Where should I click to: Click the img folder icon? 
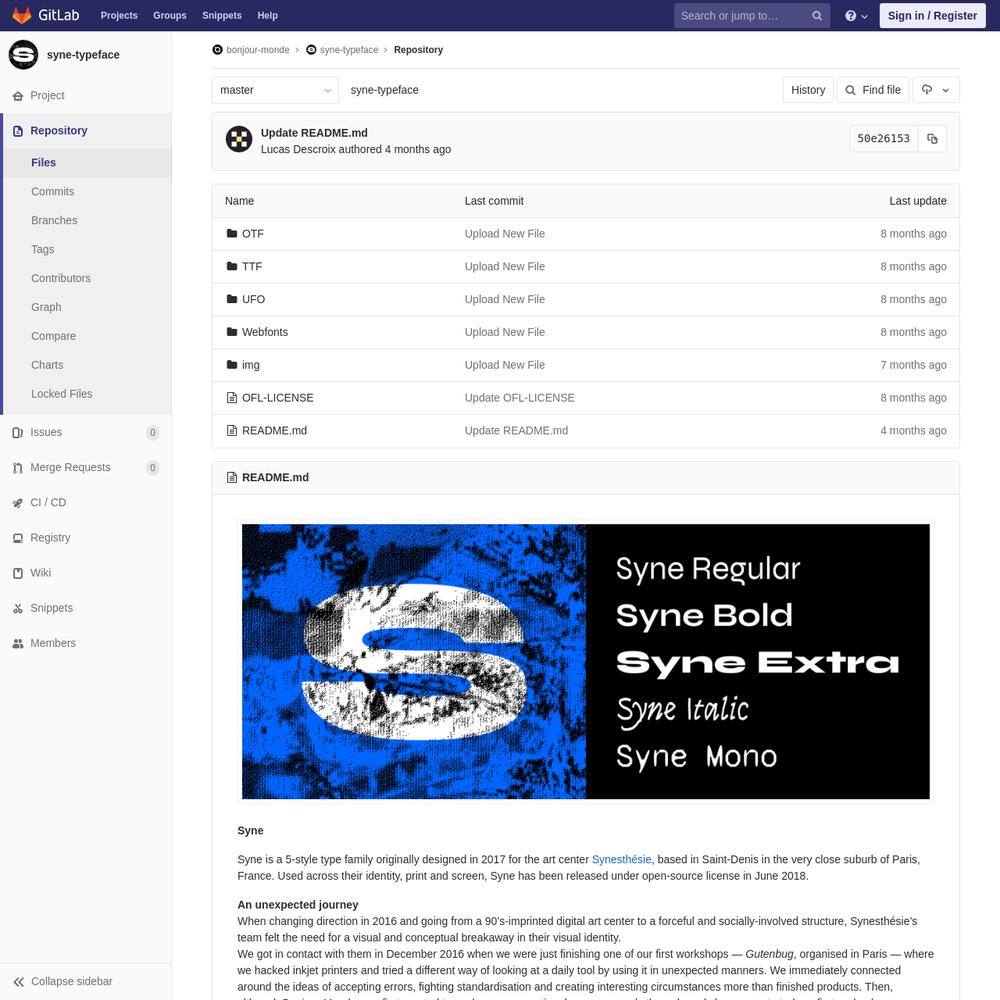click(x=232, y=365)
